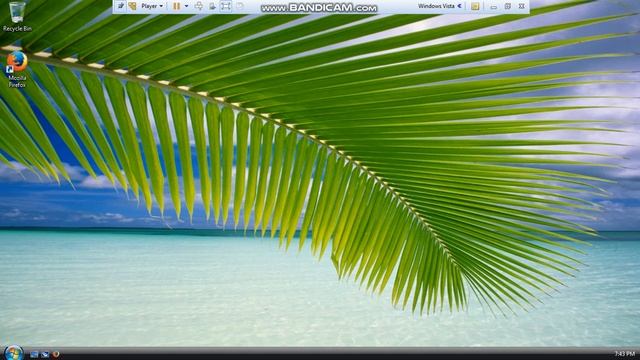The height and width of the screenshot is (360, 640).
Task: Close the VMware Player window
Action: pos(521,7)
